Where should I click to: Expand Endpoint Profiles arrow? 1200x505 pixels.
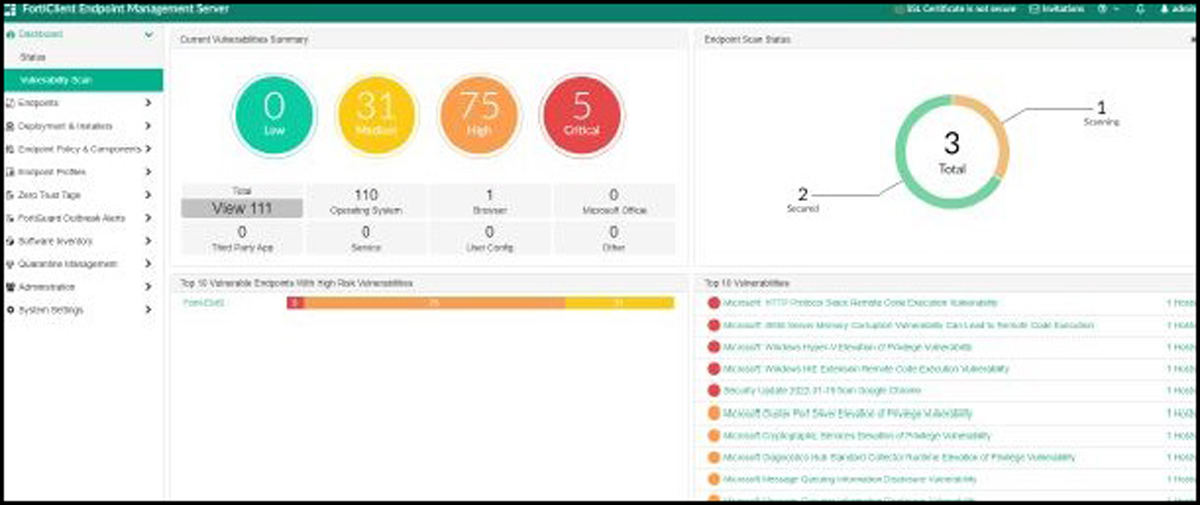click(148, 172)
